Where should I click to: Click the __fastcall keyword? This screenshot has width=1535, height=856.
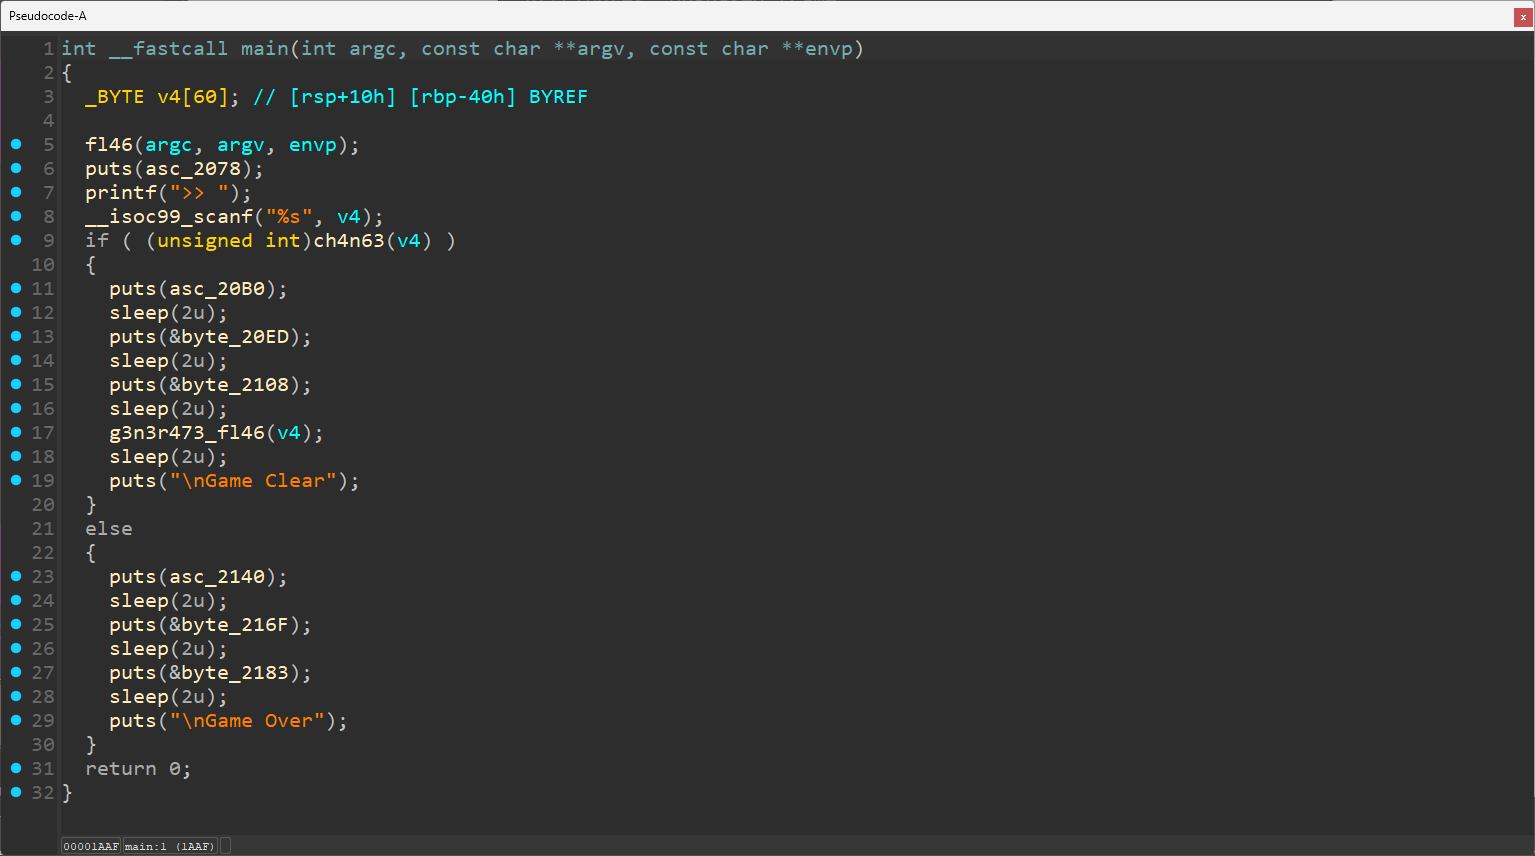click(x=169, y=49)
